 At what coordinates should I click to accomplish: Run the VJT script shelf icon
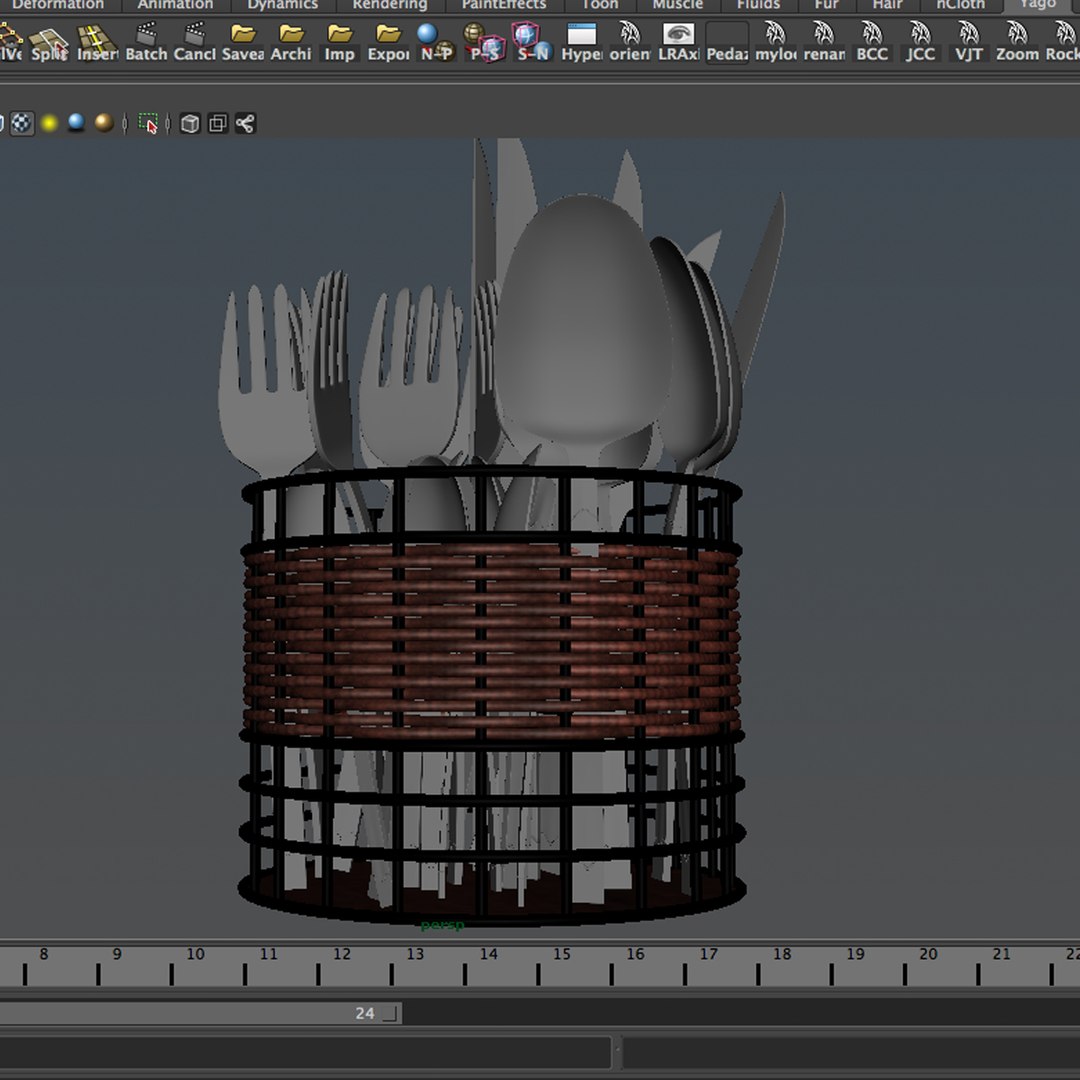[969, 41]
